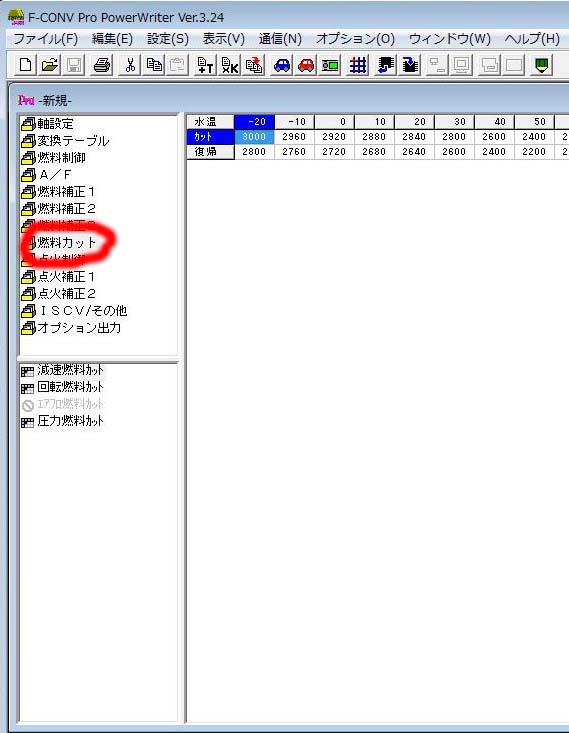The width and height of the screenshot is (569, 733).
Task: Click the New file toolbar icon
Action: pyautogui.click(x=25, y=65)
